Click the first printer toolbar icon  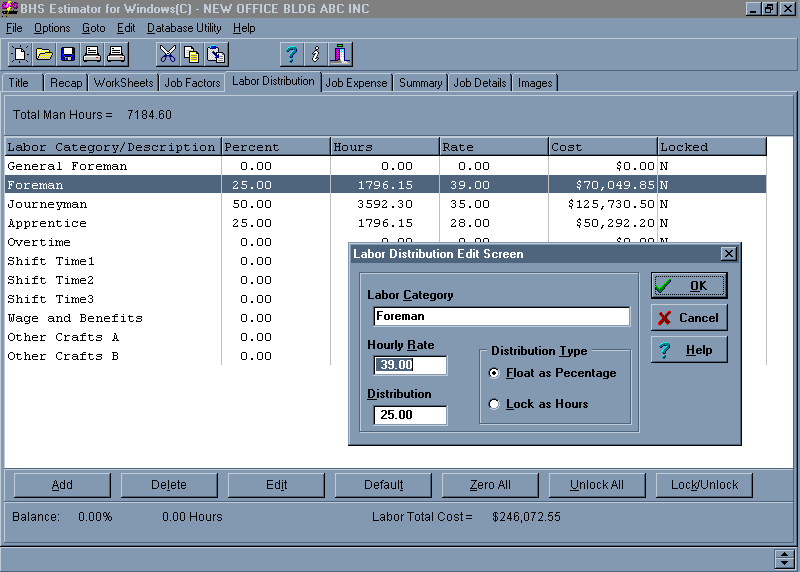point(92,54)
